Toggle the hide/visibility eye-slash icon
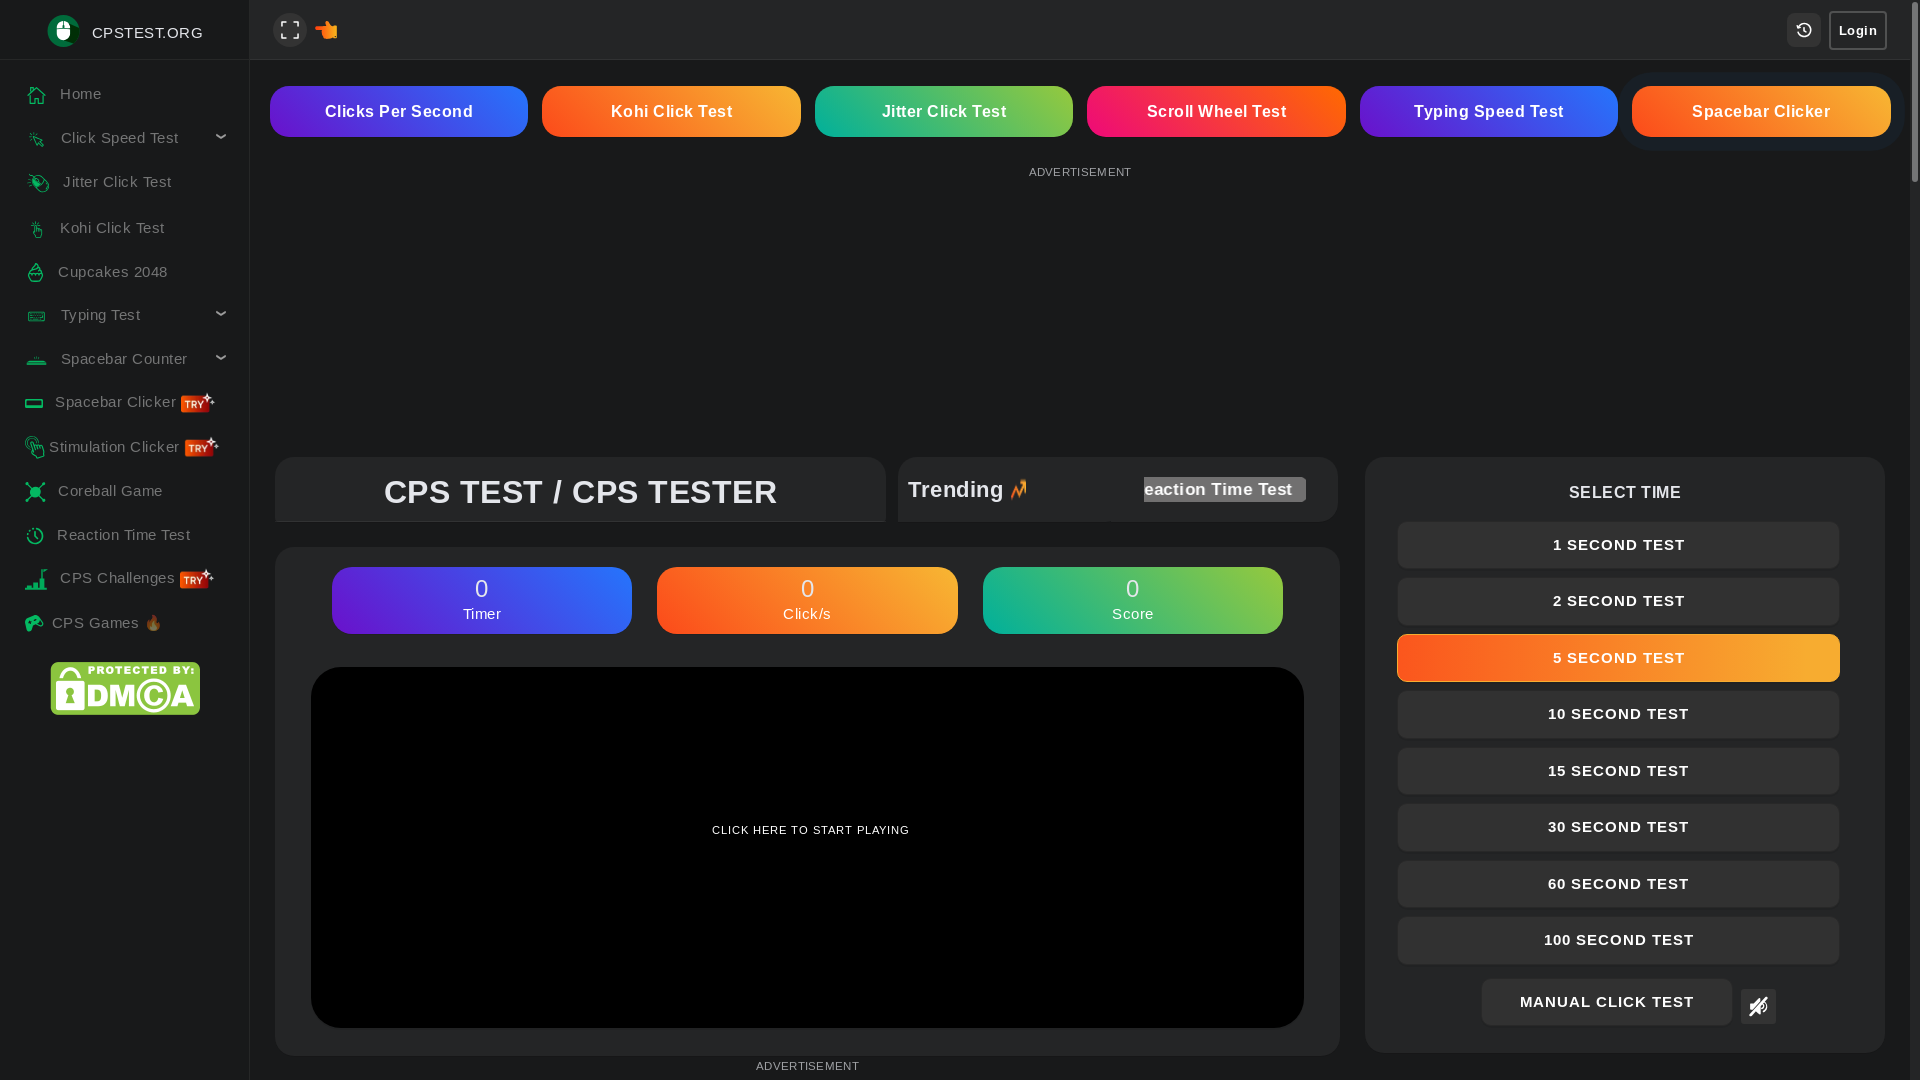Image resolution: width=1920 pixels, height=1080 pixels. click(x=1758, y=1006)
